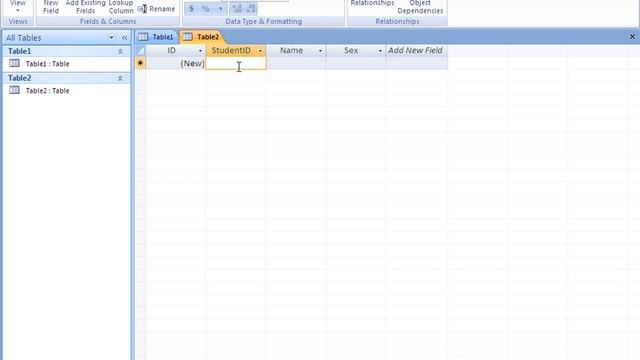Open the StudentID column dropdown arrow

(x=260, y=51)
